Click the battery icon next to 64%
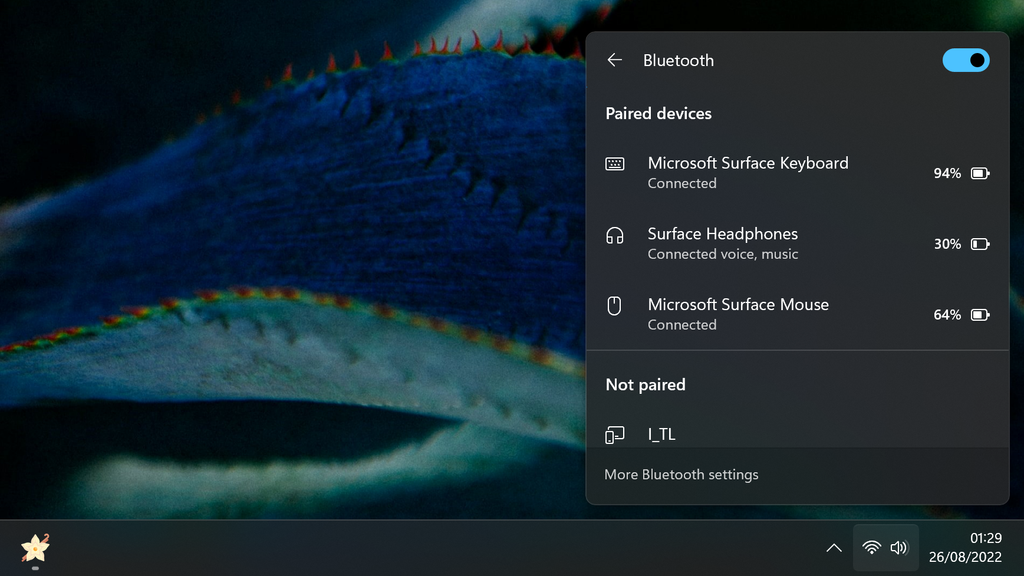 point(980,314)
